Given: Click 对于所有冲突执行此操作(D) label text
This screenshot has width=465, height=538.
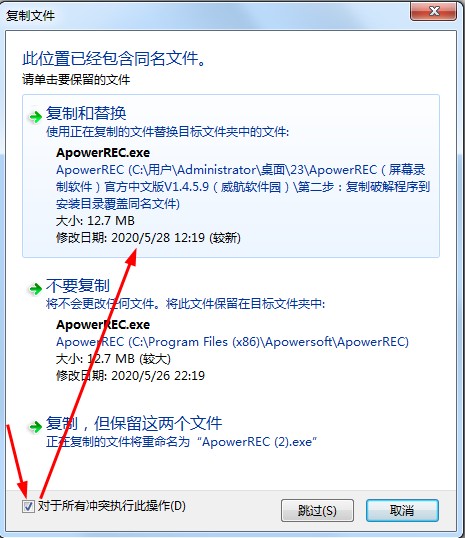Looking at the screenshot, I should pos(112,506).
